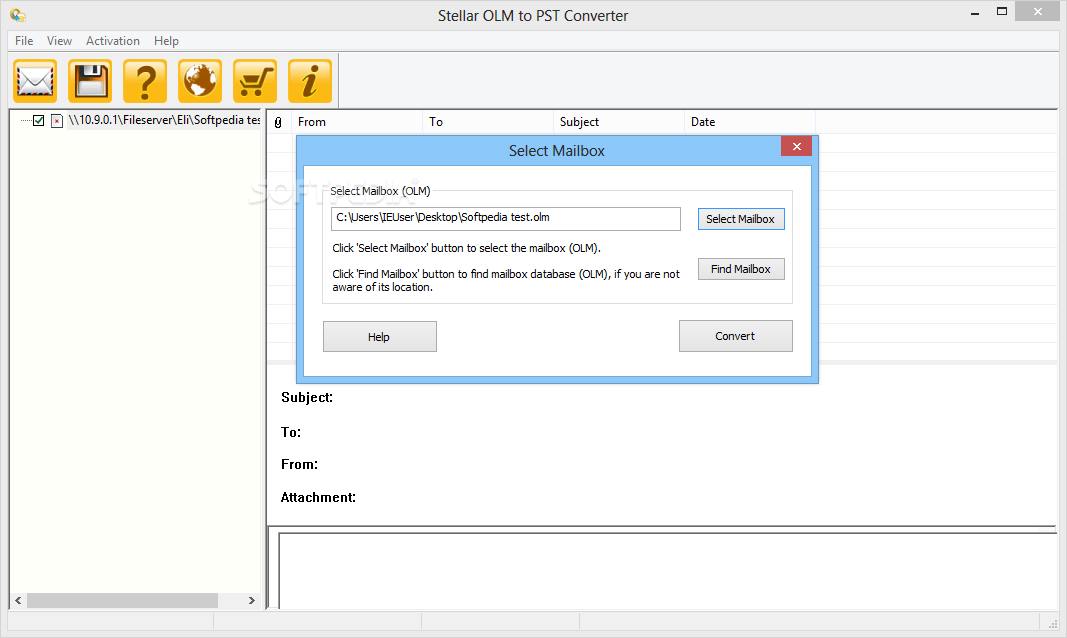Open the View menu
Screen dimensions: 1067x638
[59, 41]
